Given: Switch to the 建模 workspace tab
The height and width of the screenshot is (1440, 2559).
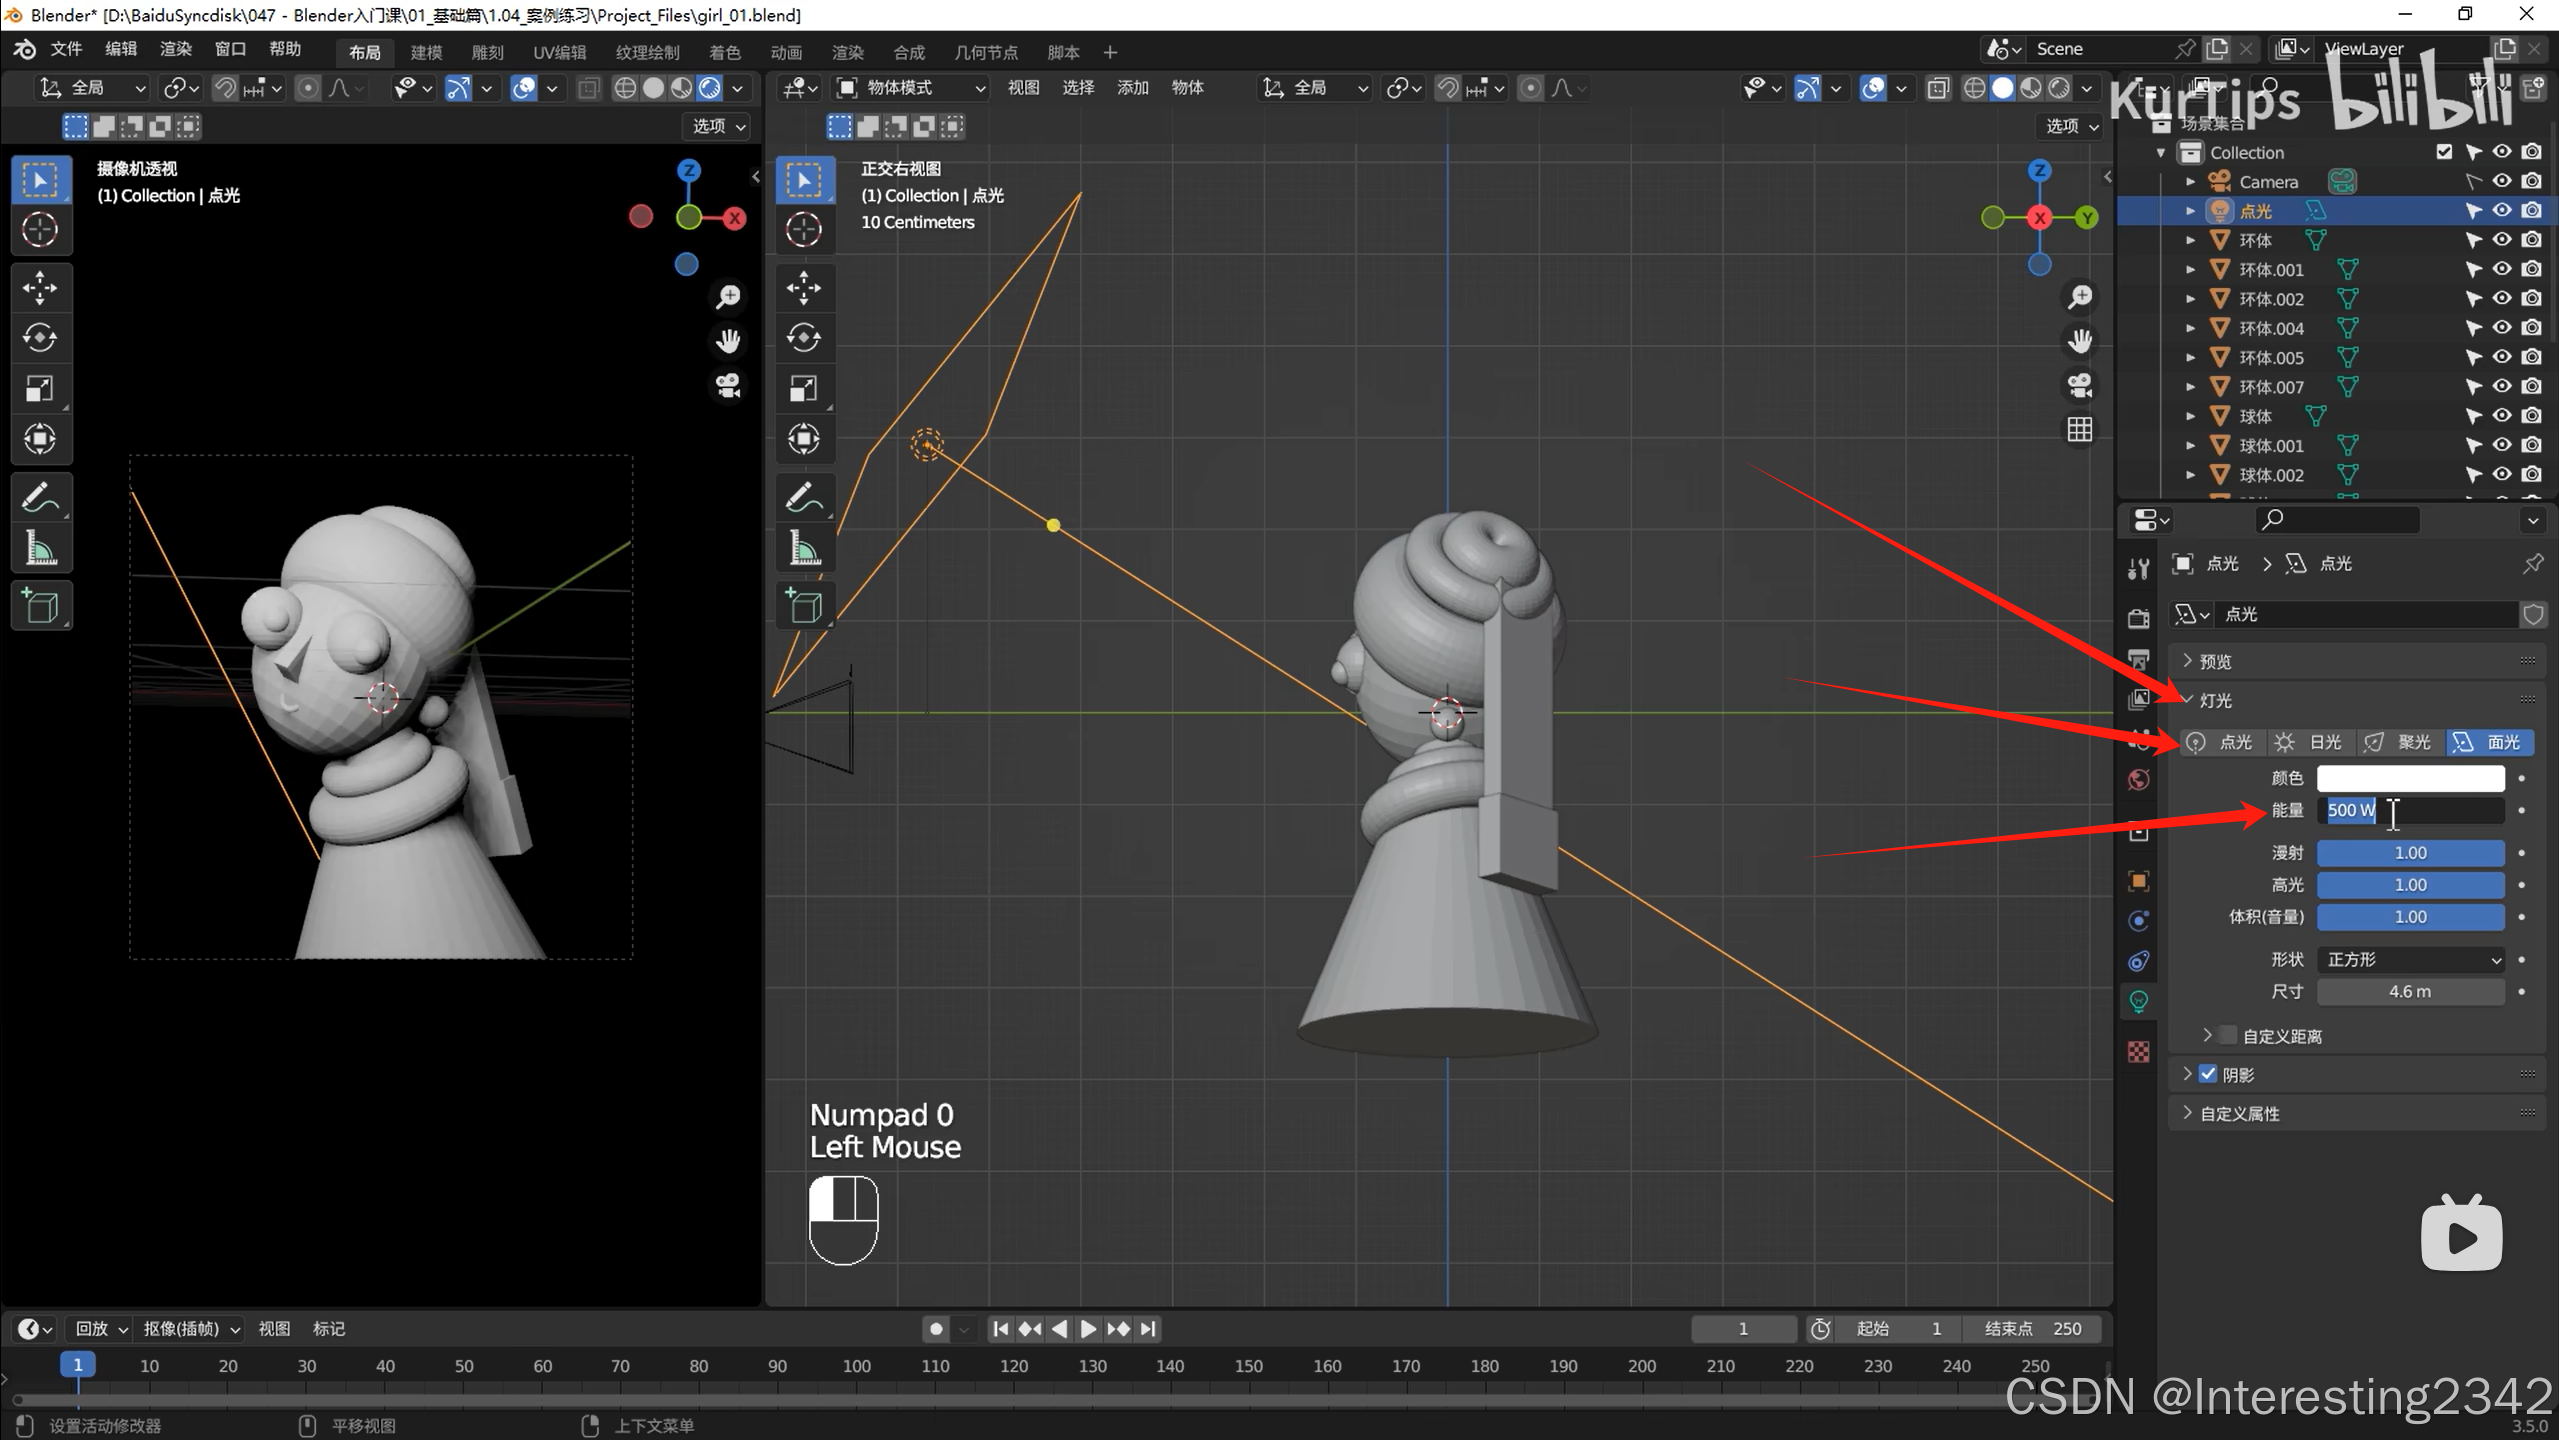Looking at the screenshot, I should pyautogui.click(x=426, y=52).
